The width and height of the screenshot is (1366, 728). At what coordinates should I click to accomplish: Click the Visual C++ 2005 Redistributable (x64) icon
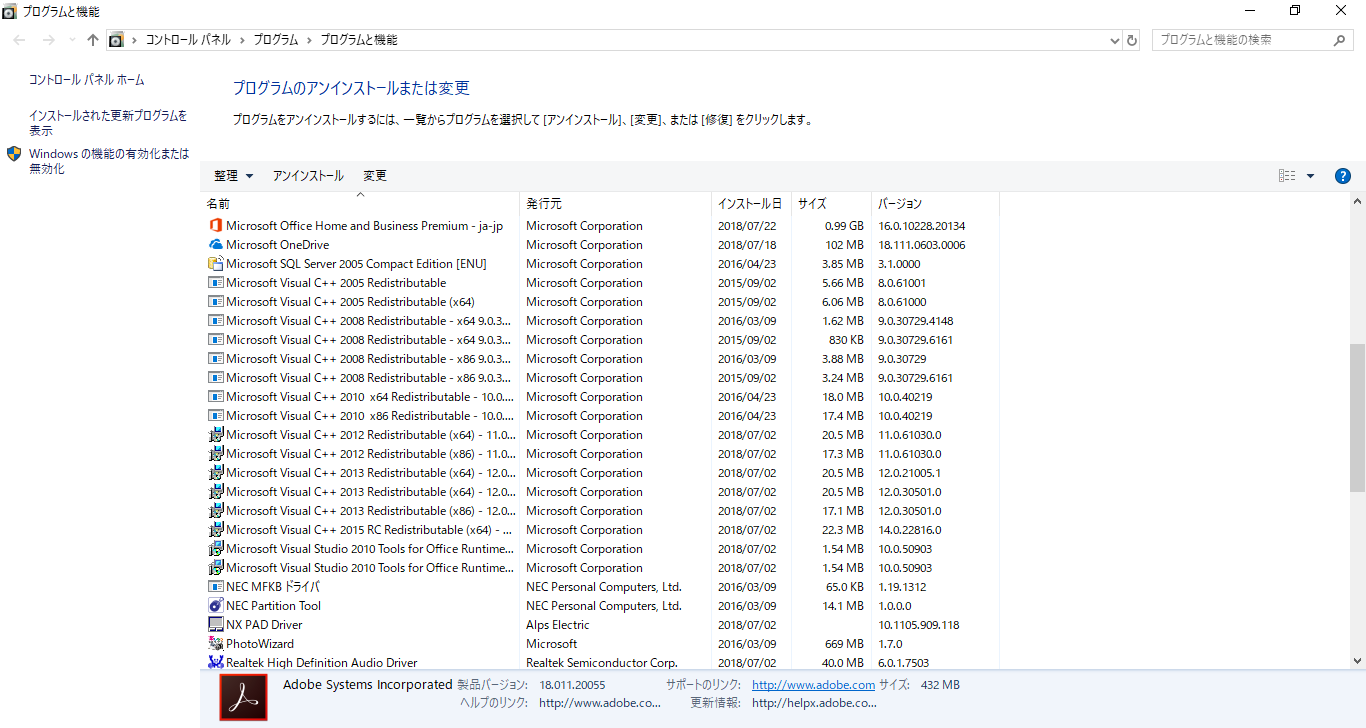click(x=215, y=302)
